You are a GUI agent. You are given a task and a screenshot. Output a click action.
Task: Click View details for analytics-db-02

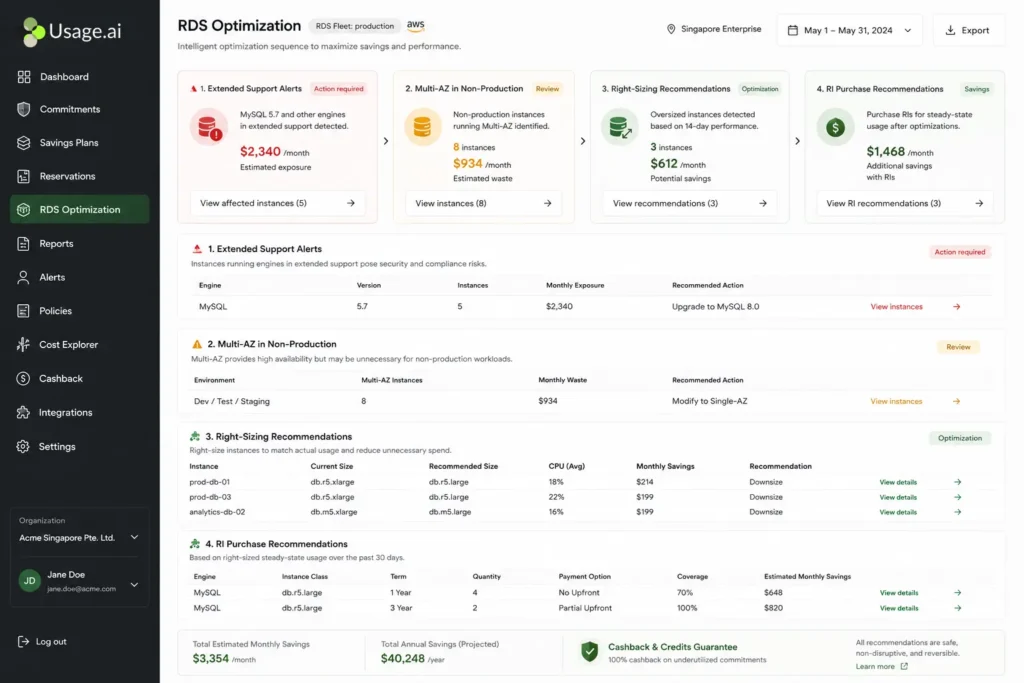click(x=898, y=513)
